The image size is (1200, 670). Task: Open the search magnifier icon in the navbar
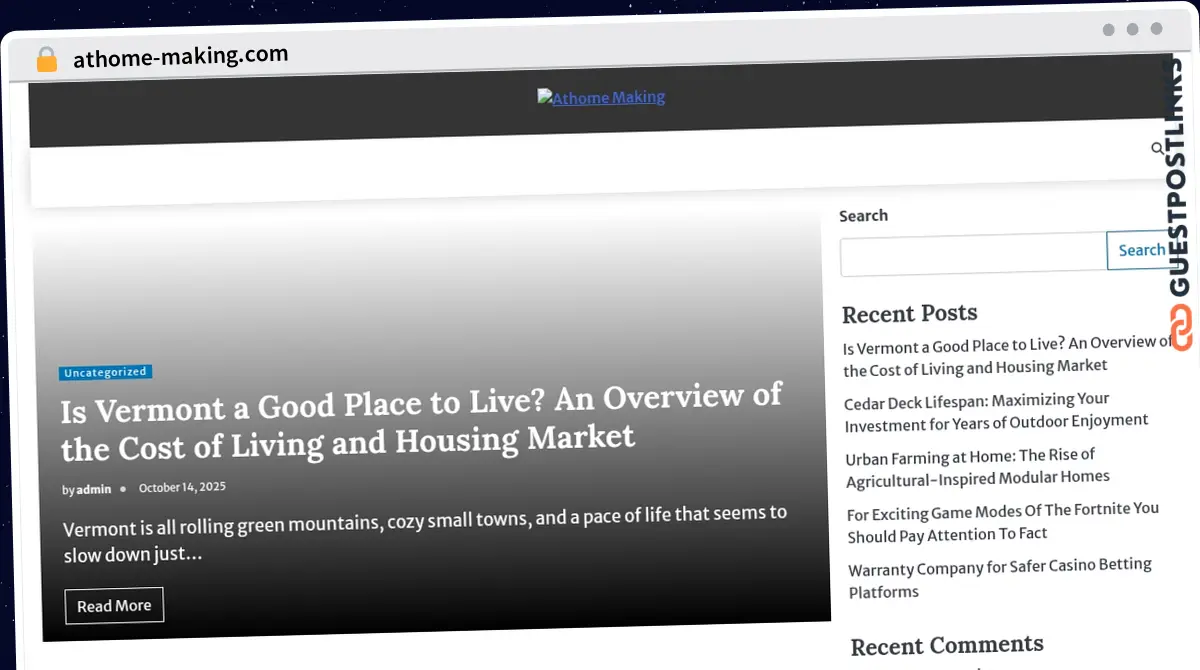(1157, 148)
